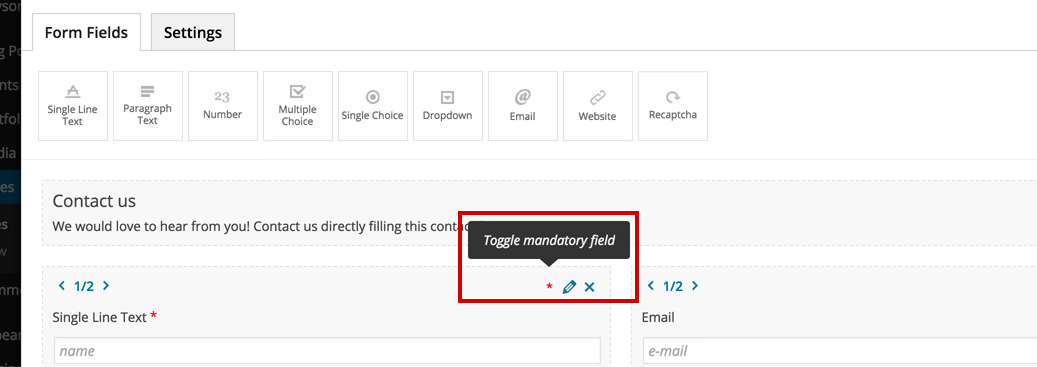Add a Multiple Choice field

[x=298, y=106]
